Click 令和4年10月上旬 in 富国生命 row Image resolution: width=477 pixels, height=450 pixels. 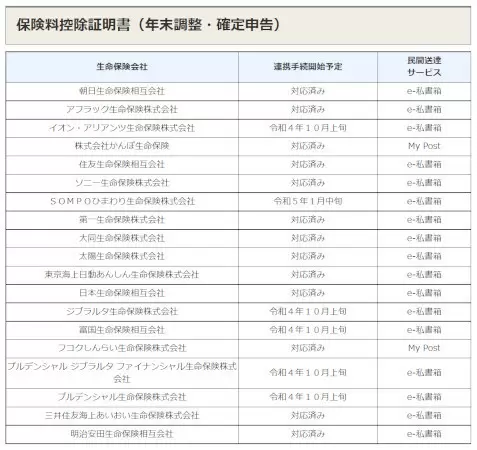click(x=308, y=330)
